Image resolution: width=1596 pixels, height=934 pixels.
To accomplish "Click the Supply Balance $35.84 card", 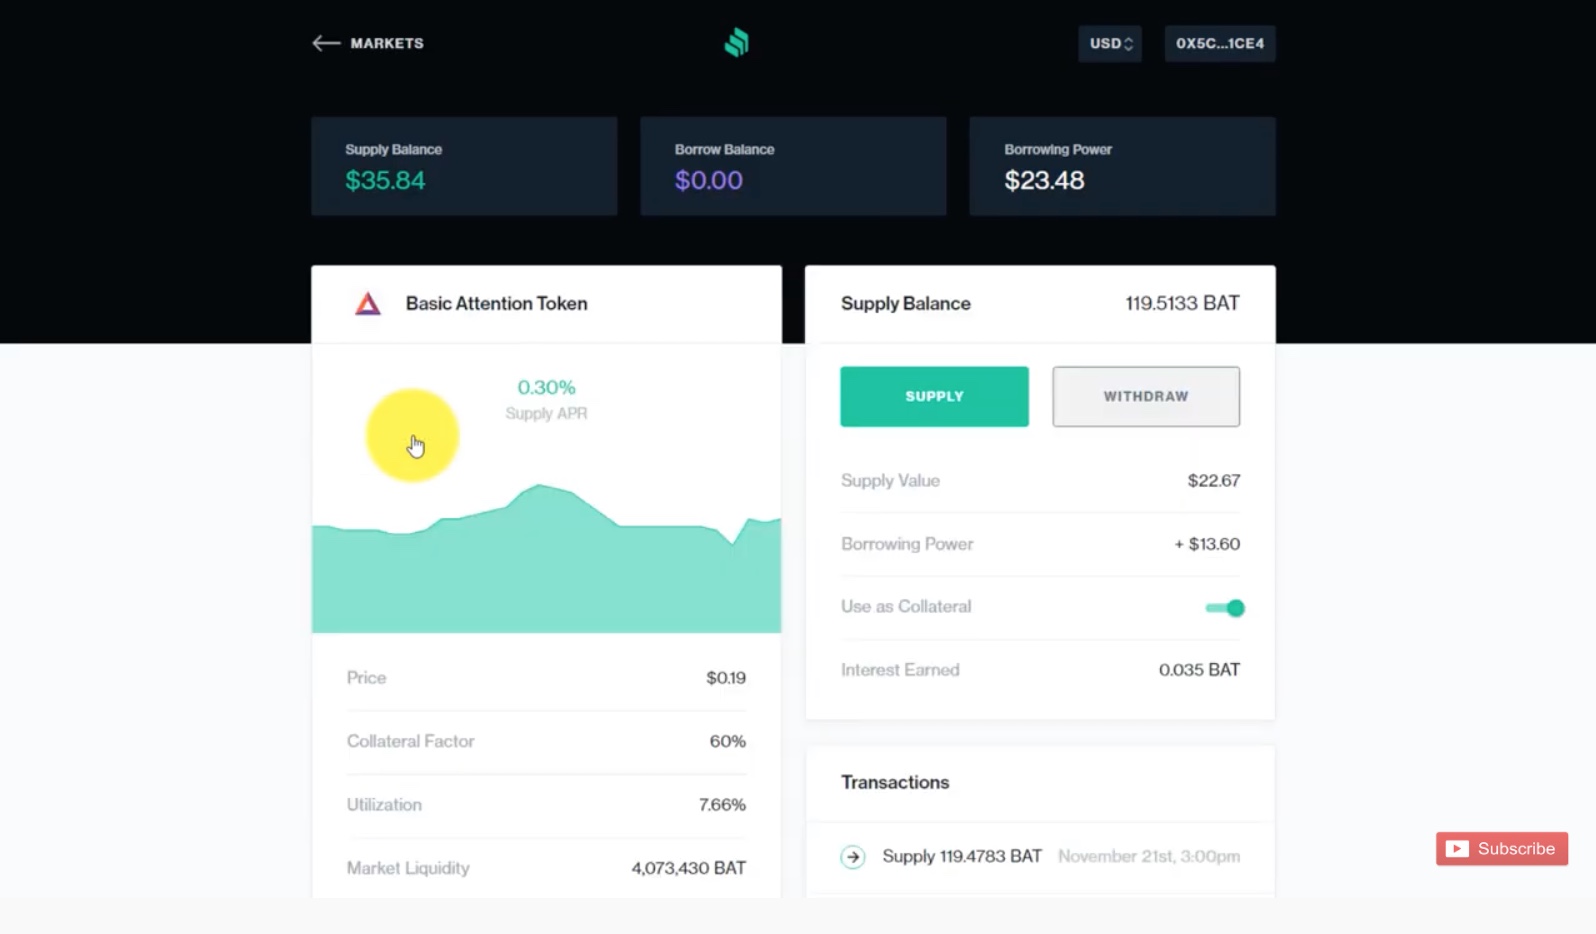I will tap(464, 166).
